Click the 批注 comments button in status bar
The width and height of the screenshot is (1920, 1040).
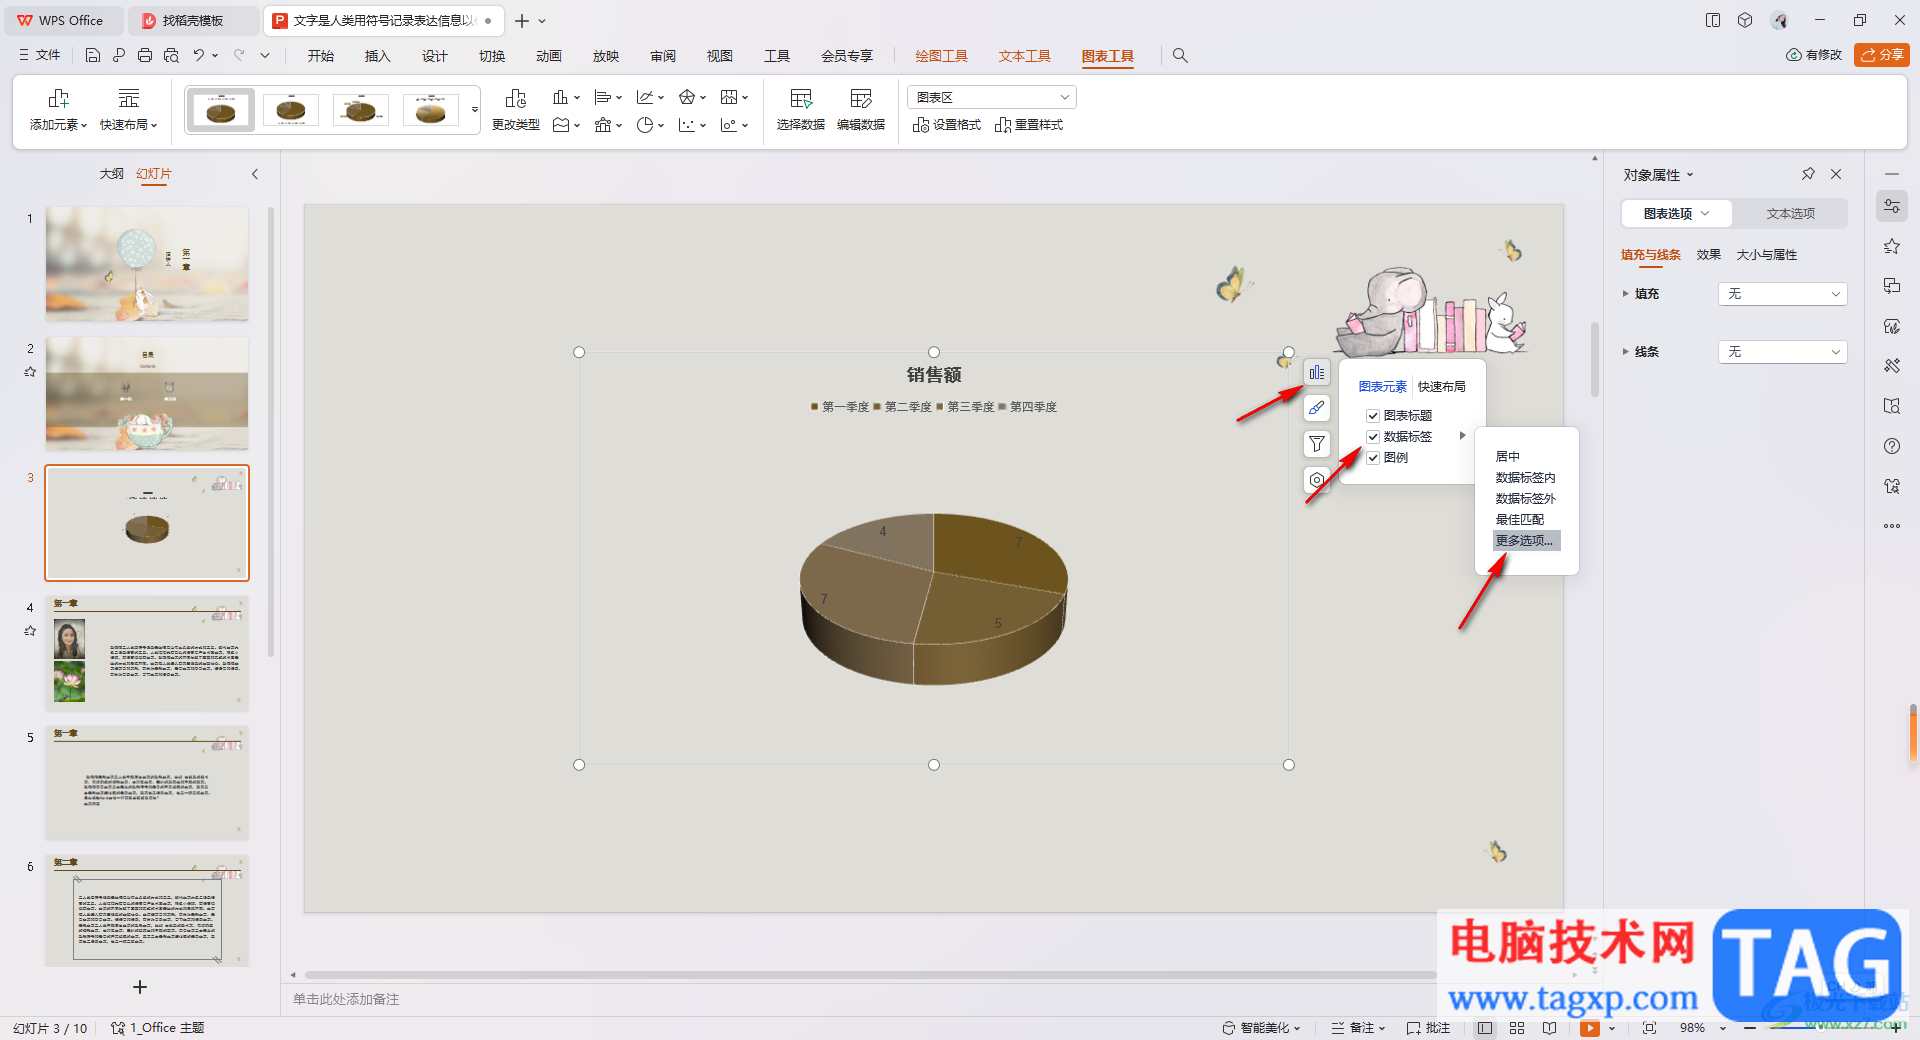(x=1428, y=1028)
